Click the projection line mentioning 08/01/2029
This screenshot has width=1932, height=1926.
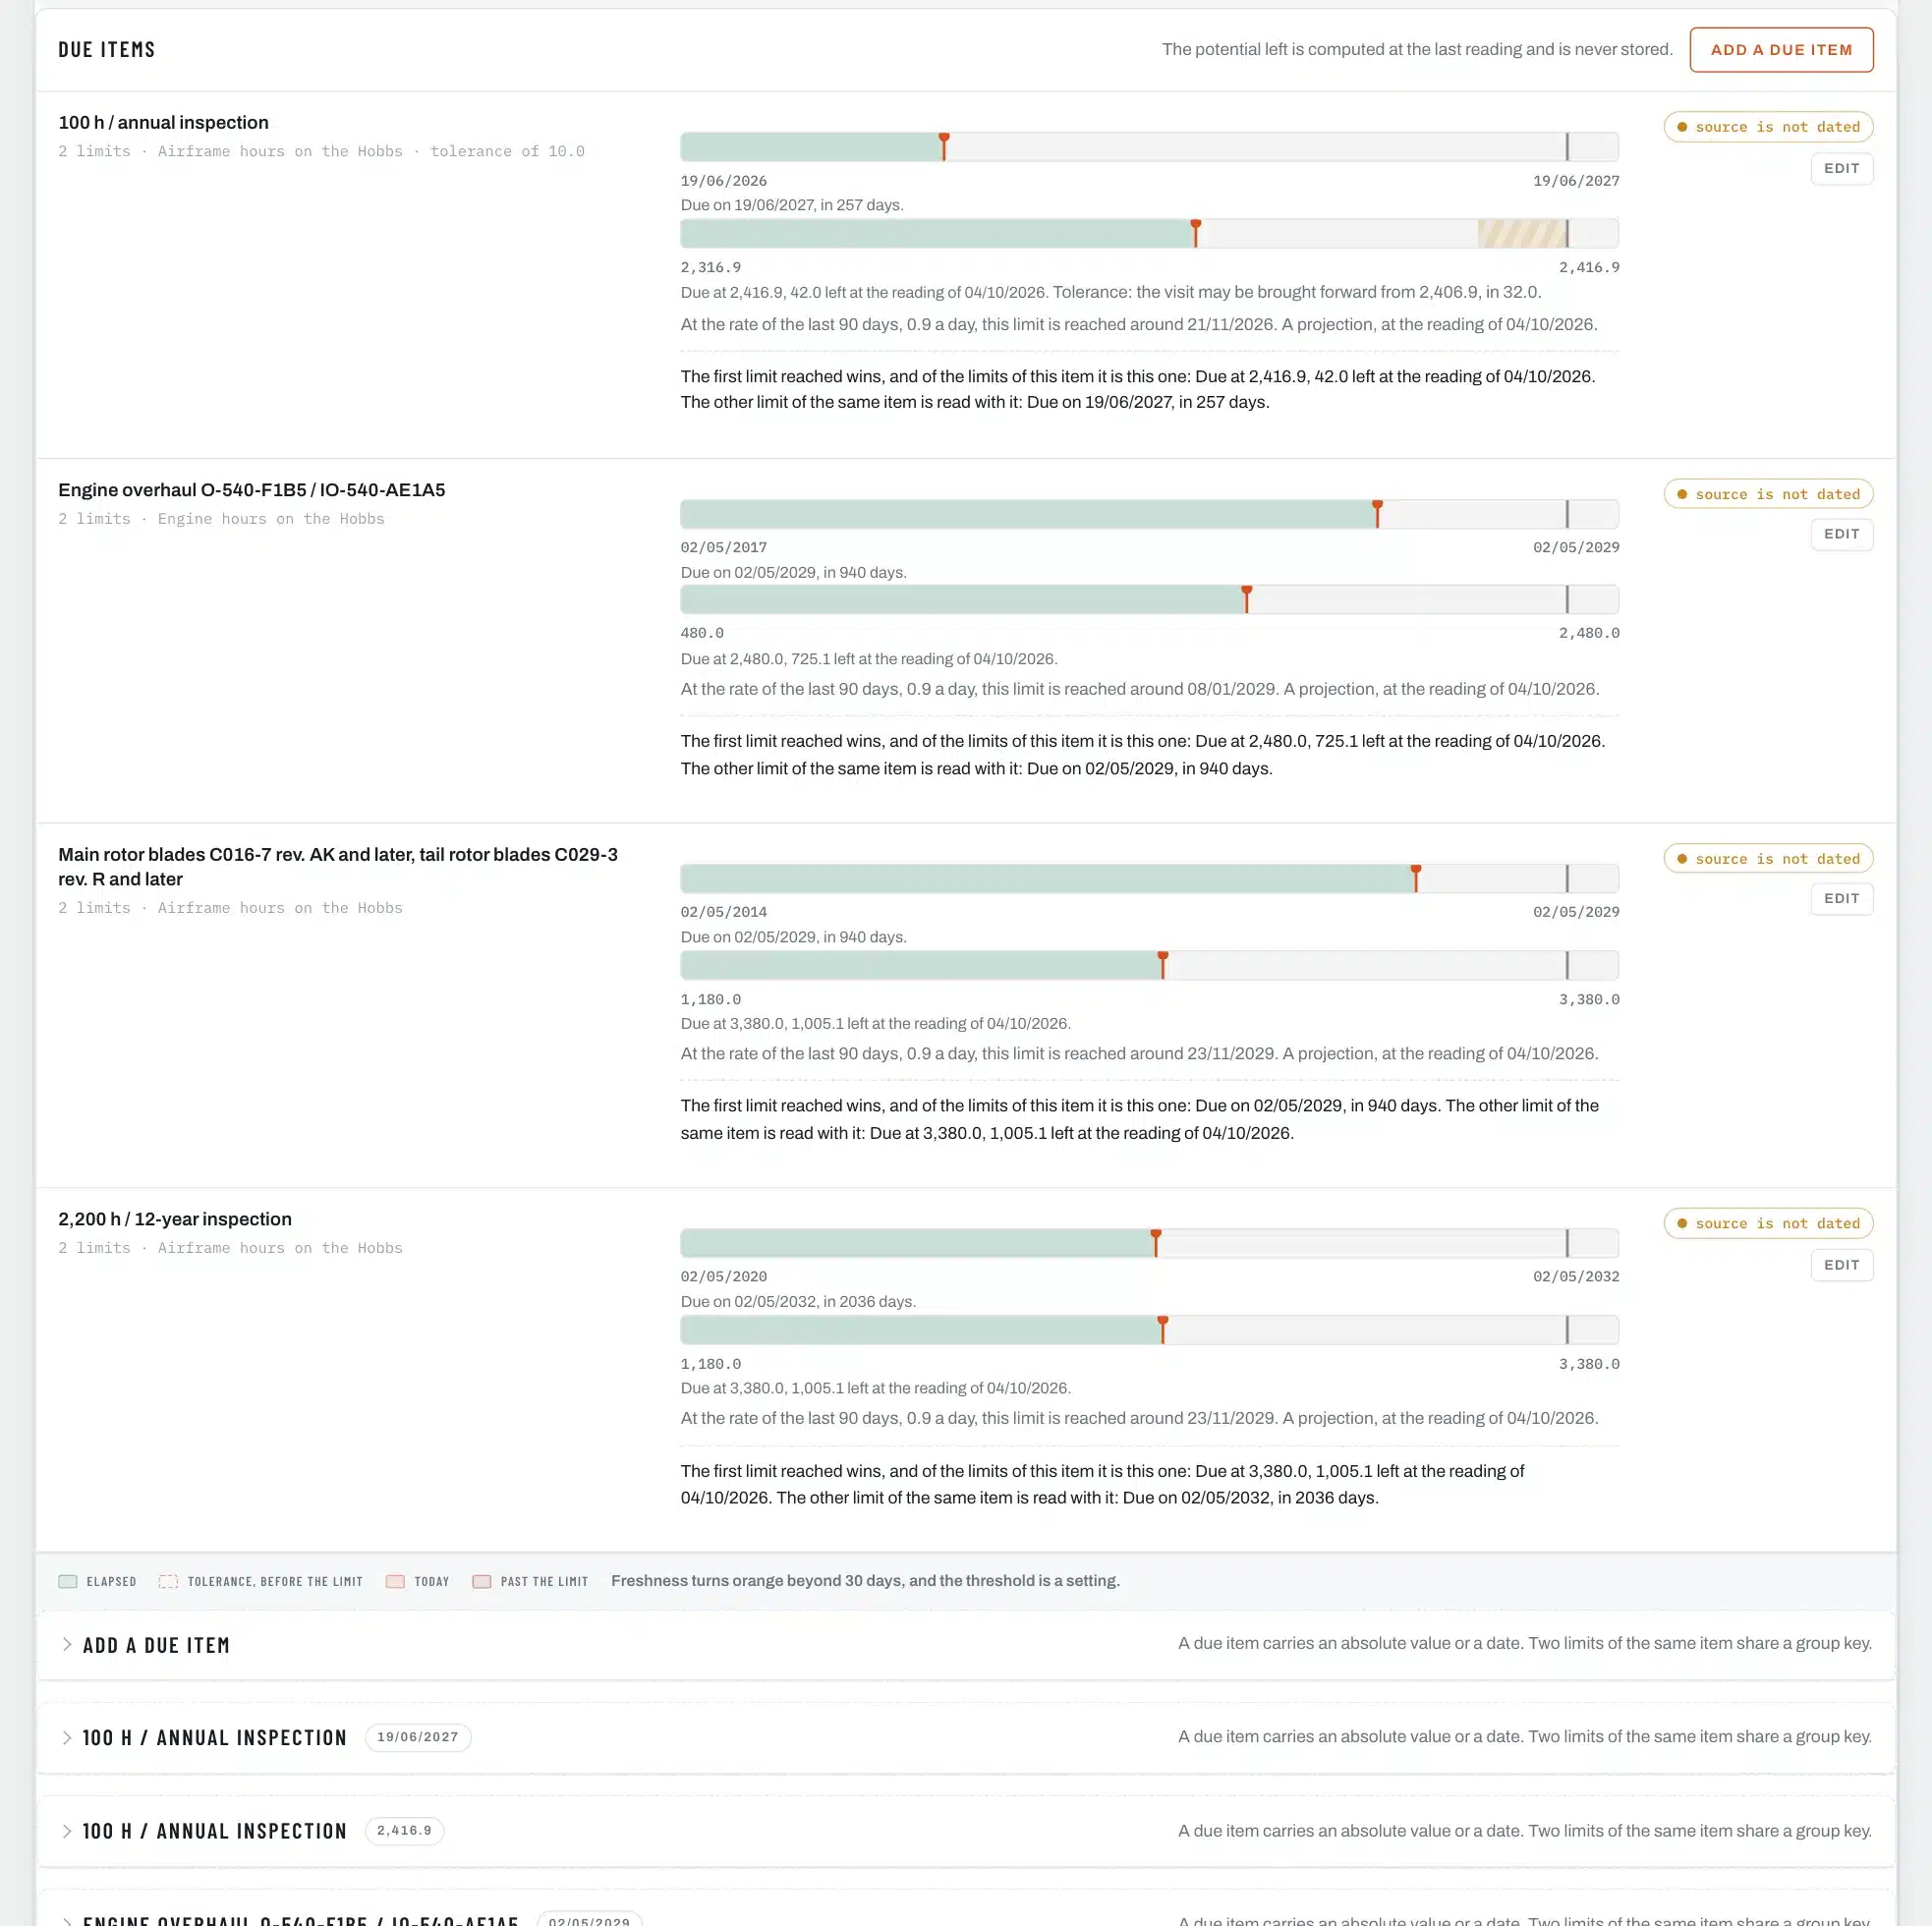pyautogui.click(x=1140, y=689)
